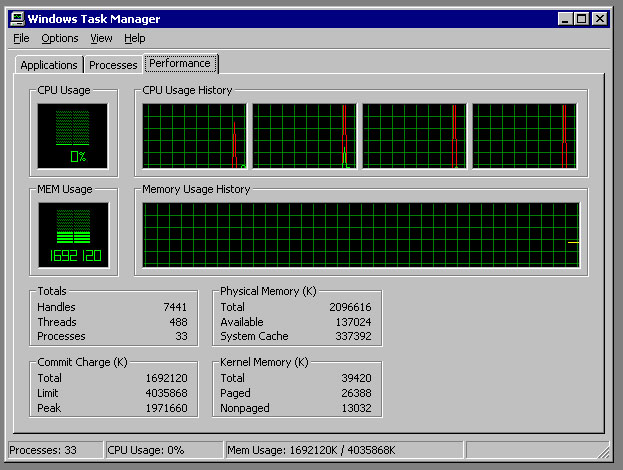
Task: Click the System Cache value 337392
Action: coord(353,336)
